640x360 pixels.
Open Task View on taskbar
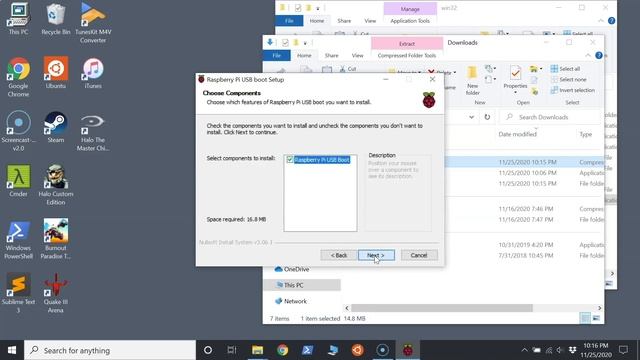click(x=232, y=350)
